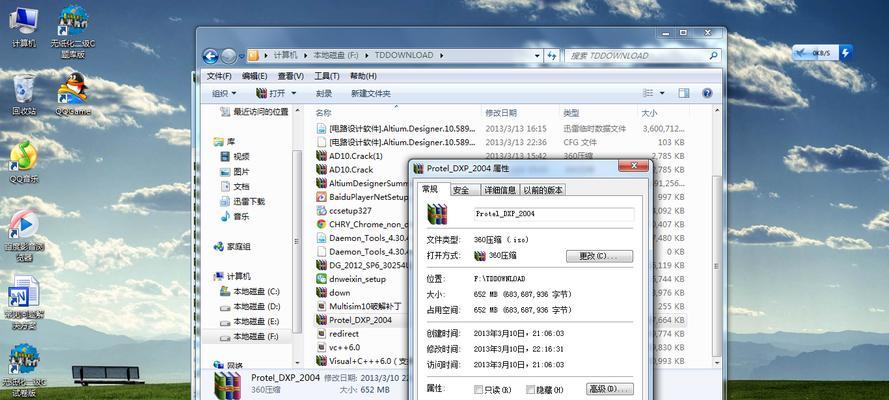Open the 帮助(H) menu
Screen dimensions: 889x400
pyautogui.click(x=363, y=76)
